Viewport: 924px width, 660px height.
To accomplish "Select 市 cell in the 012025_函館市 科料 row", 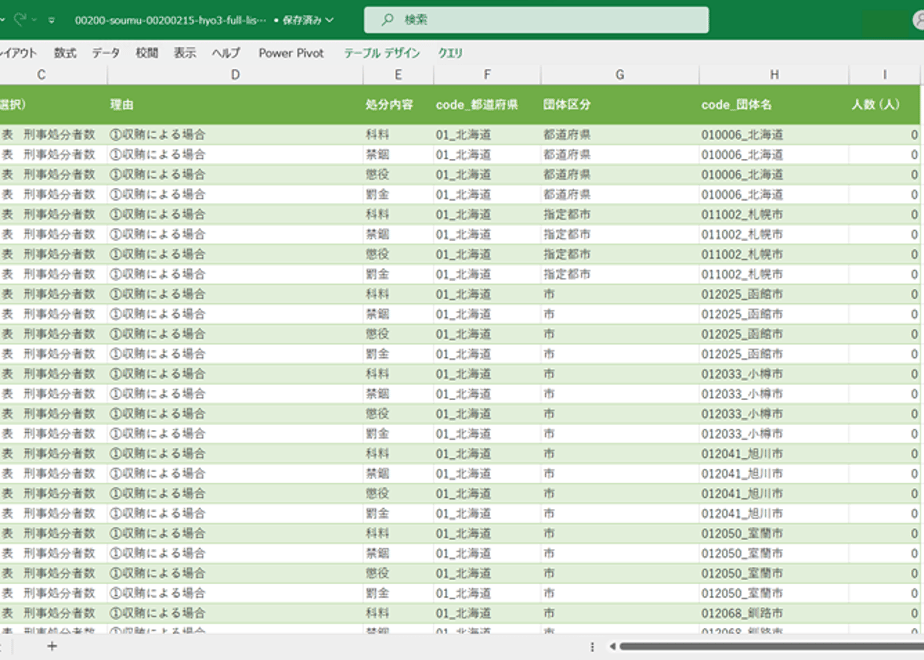I will coord(620,294).
